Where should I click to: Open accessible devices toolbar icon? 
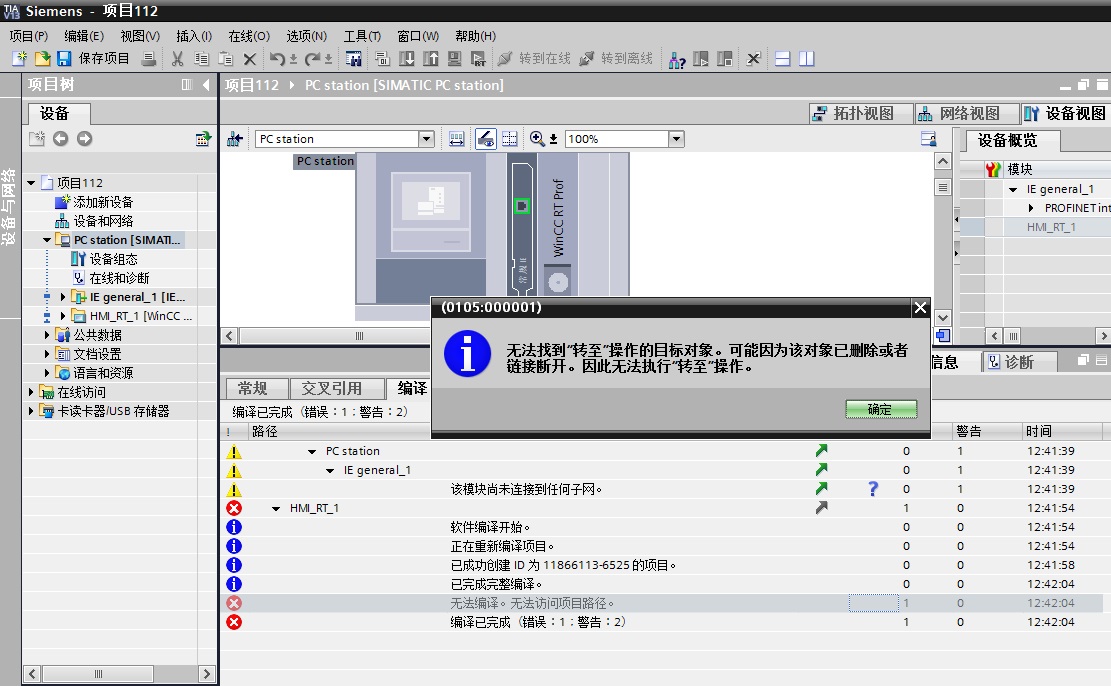click(x=677, y=60)
